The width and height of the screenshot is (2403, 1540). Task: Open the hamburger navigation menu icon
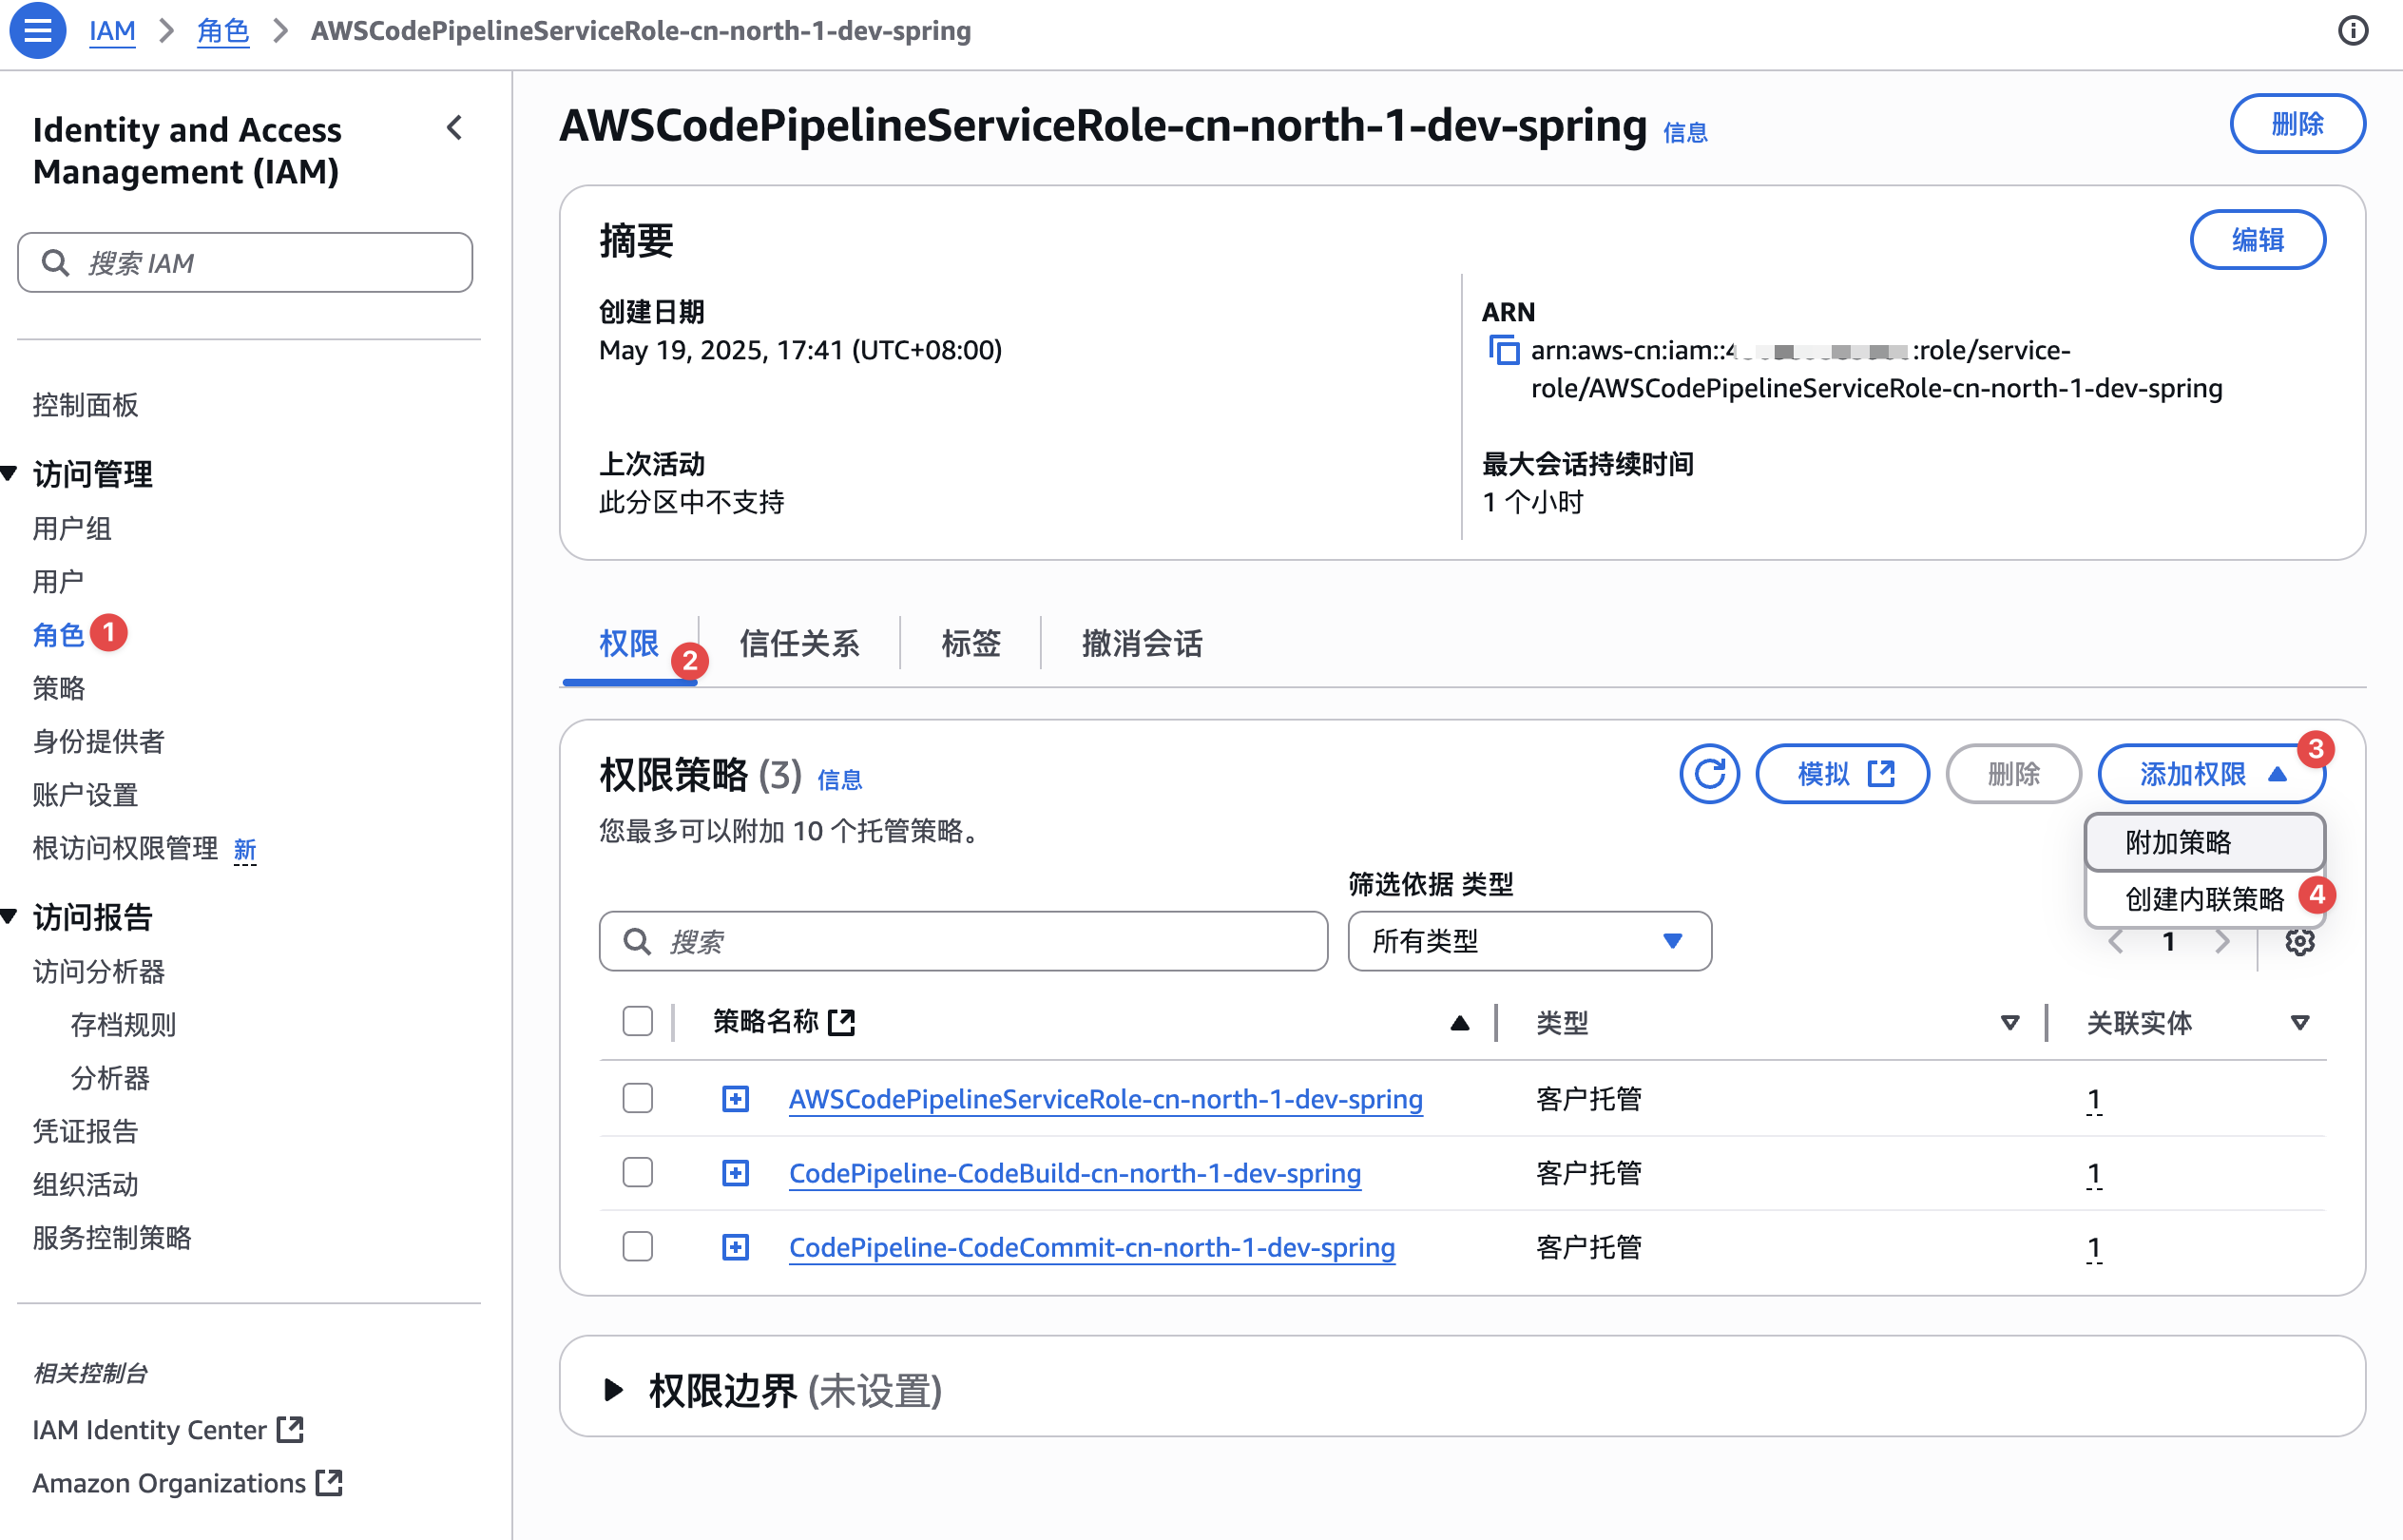coord(37,30)
